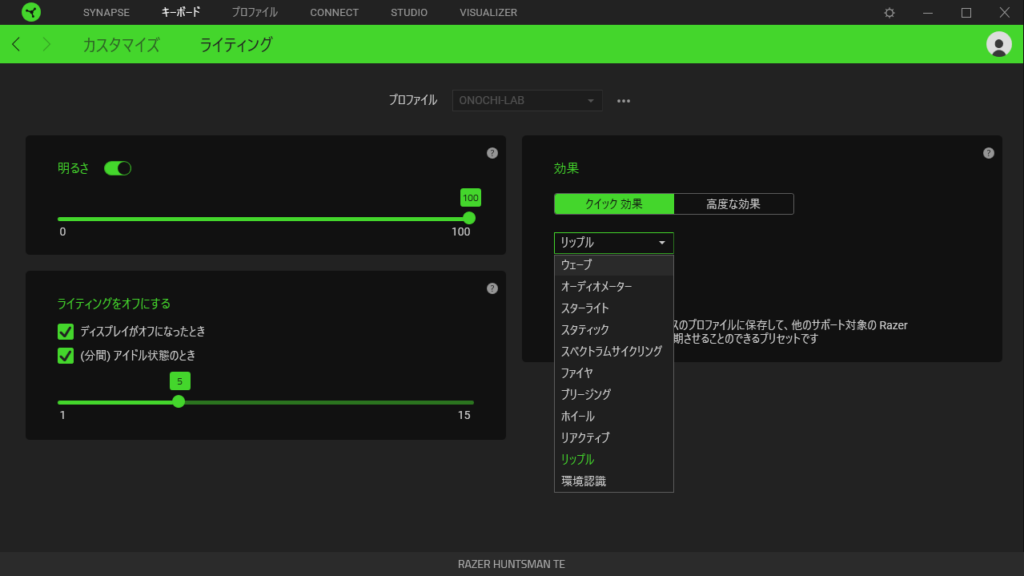1024x576 pixels.
Task: Choose ホイール effect option
Action: click(614, 416)
